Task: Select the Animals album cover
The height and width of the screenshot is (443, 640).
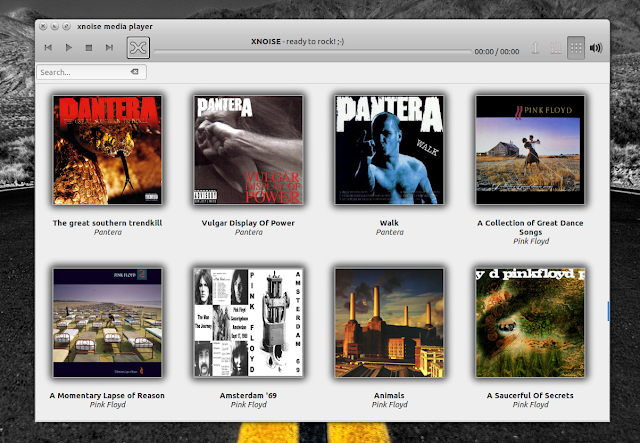Action: click(389, 323)
